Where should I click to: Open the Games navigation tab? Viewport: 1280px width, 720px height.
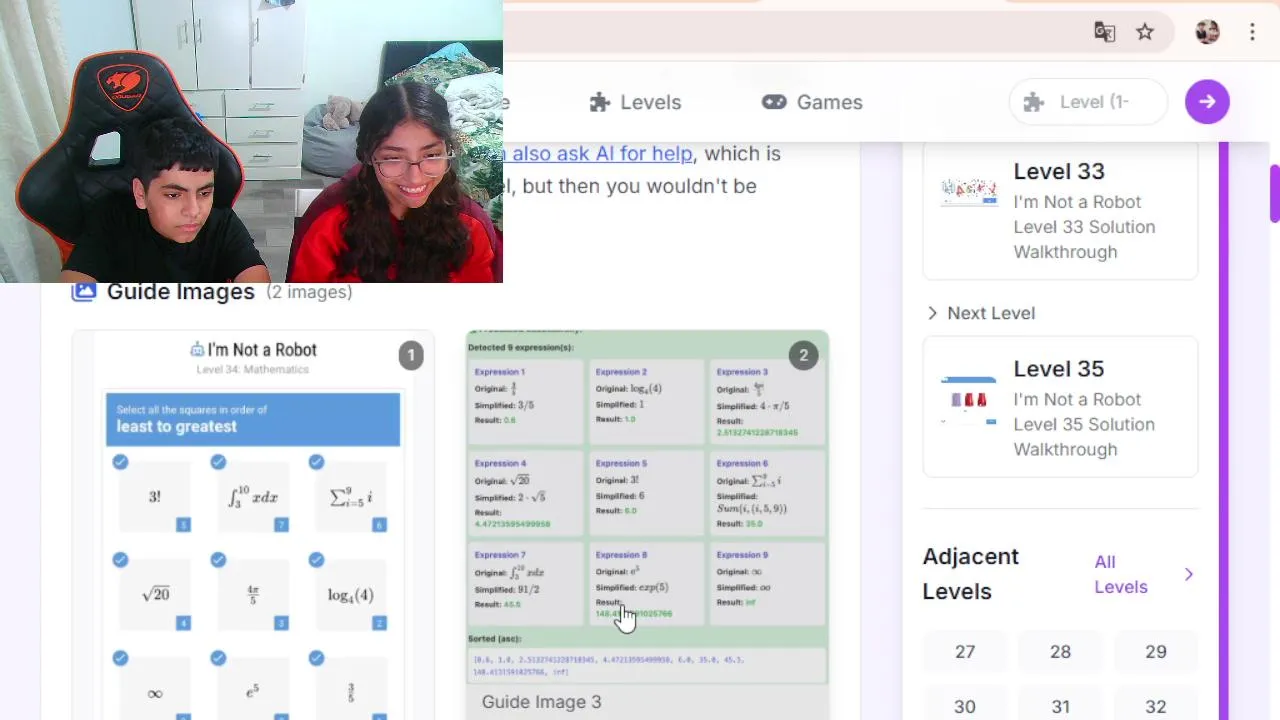pyautogui.click(x=812, y=102)
